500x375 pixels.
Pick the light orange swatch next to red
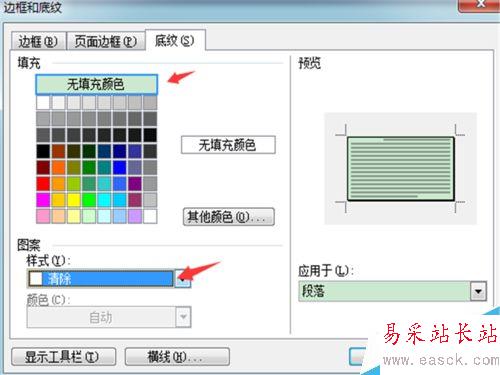point(58,184)
